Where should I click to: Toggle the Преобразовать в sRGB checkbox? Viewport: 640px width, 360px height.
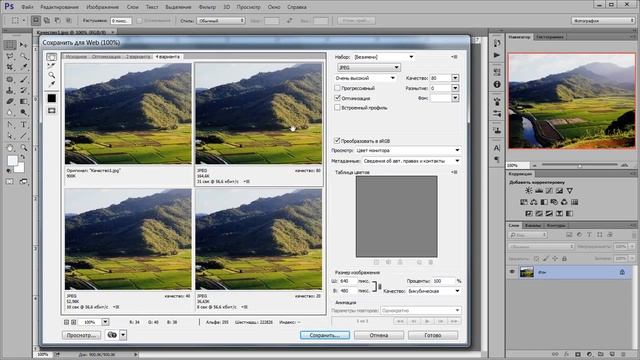(337, 140)
